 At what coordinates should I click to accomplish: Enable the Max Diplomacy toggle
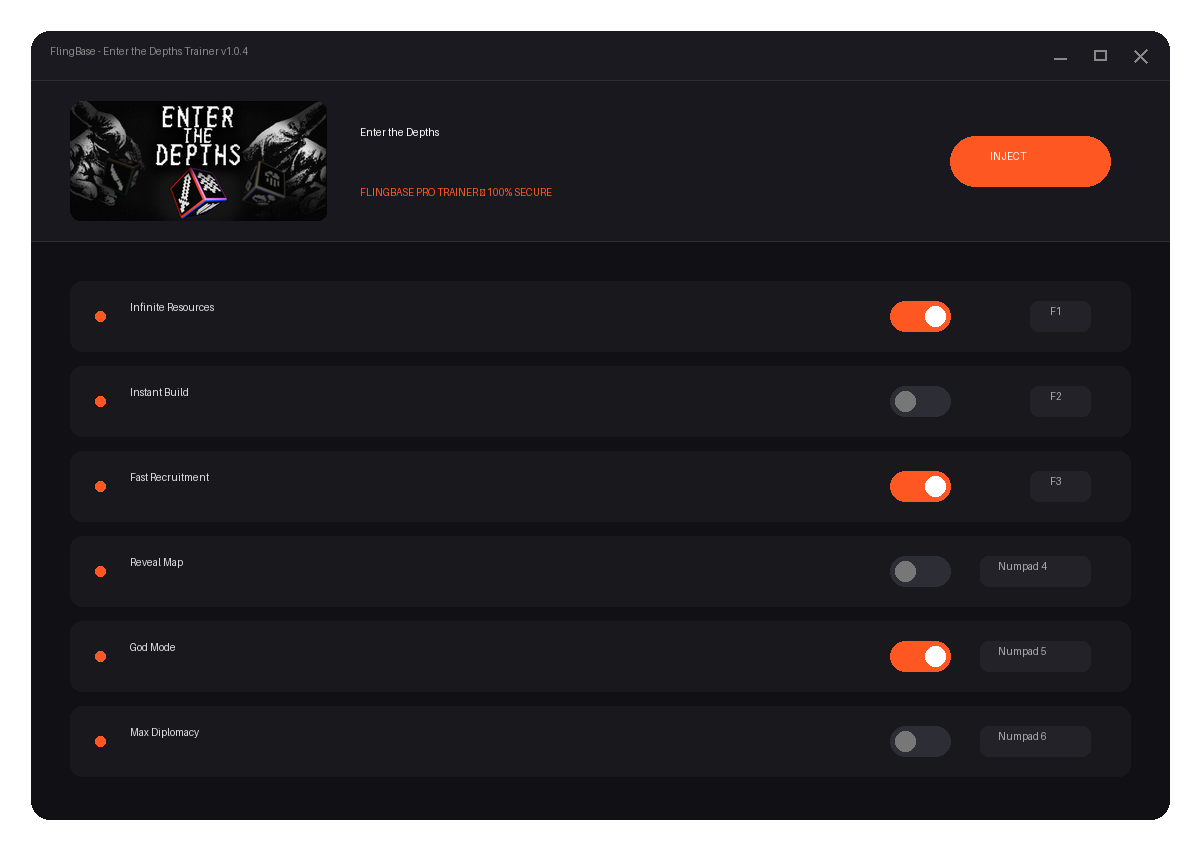(920, 741)
